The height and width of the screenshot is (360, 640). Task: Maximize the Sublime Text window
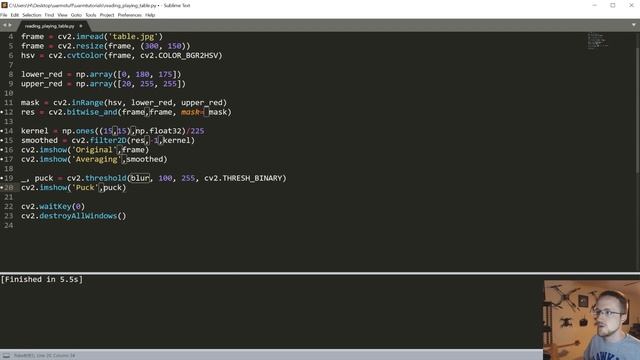pyautogui.click(x=613, y=5)
